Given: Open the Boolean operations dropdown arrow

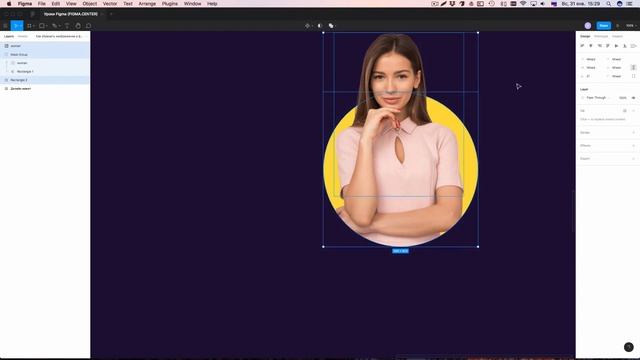Looking at the screenshot, I should pos(336,26).
